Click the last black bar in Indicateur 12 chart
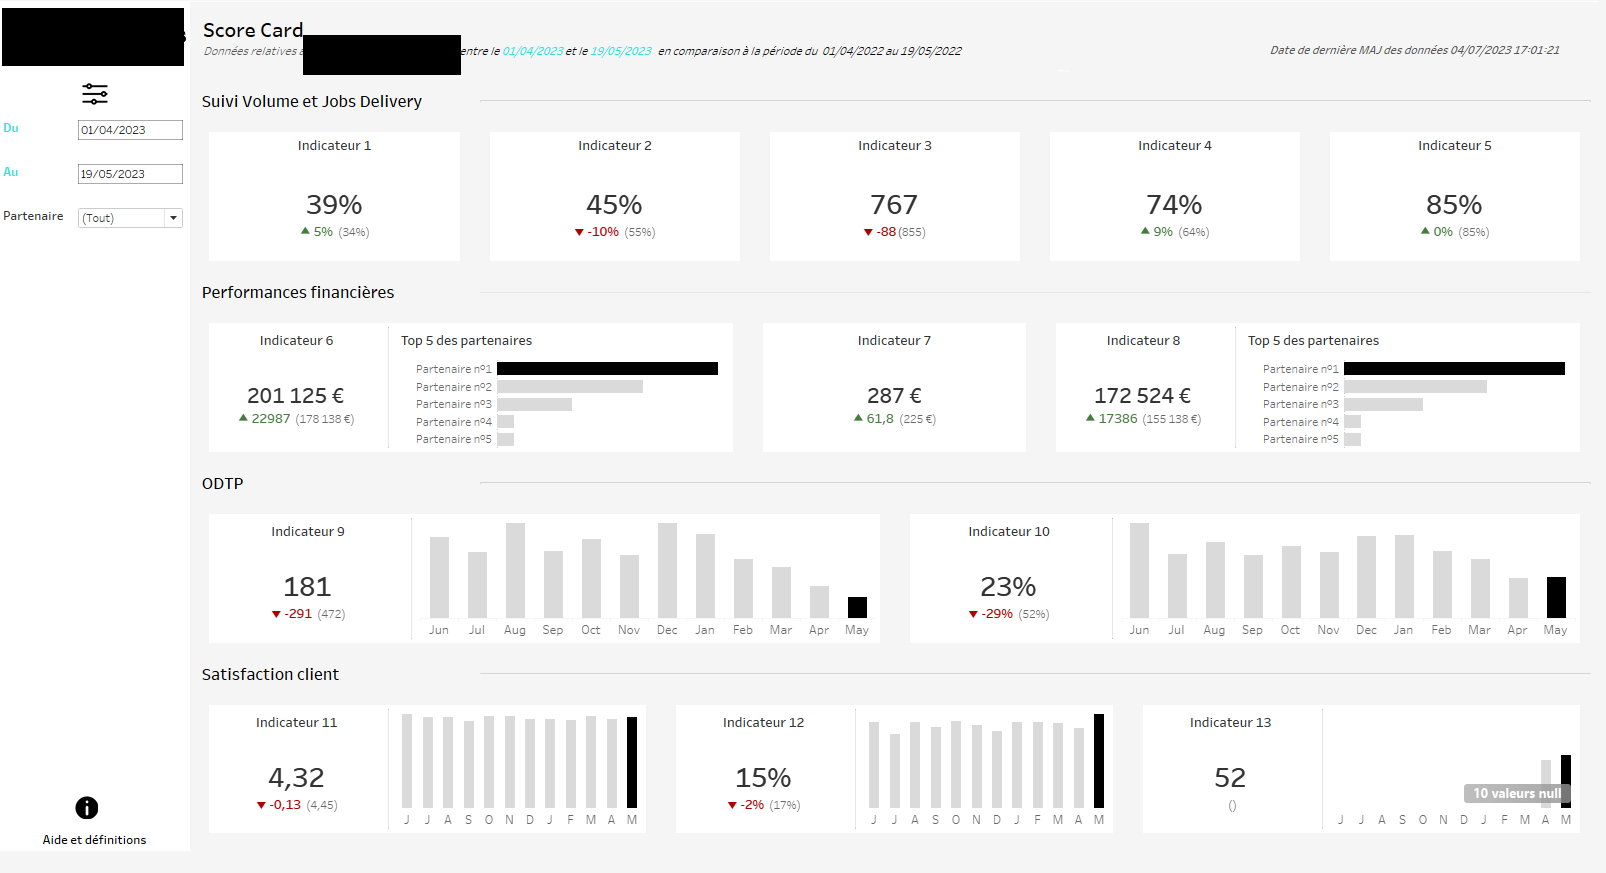The height and width of the screenshot is (873, 1606). pyautogui.click(x=1099, y=760)
